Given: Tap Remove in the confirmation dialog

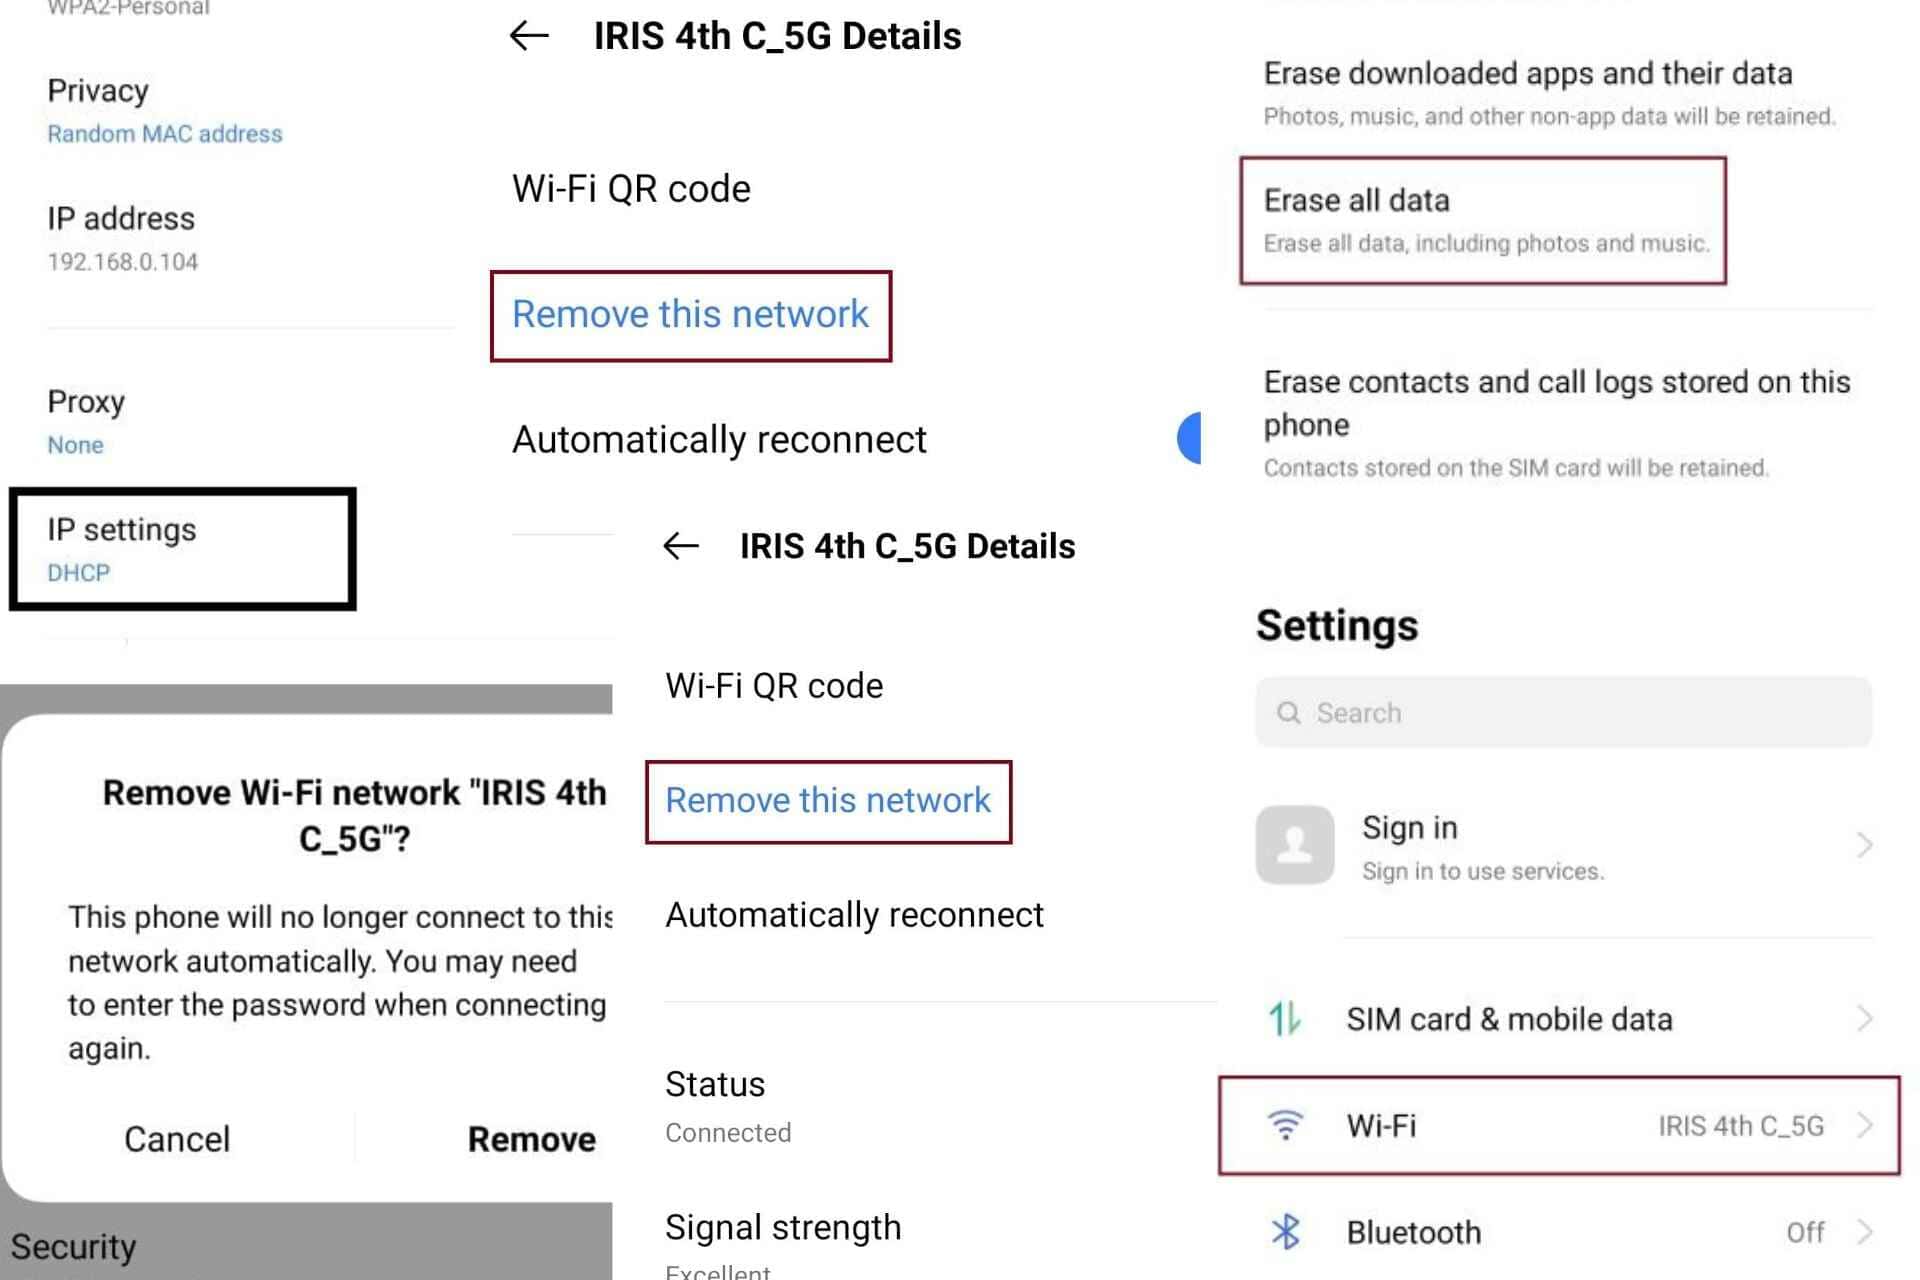Looking at the screenshot, I should click(530, 1138).
